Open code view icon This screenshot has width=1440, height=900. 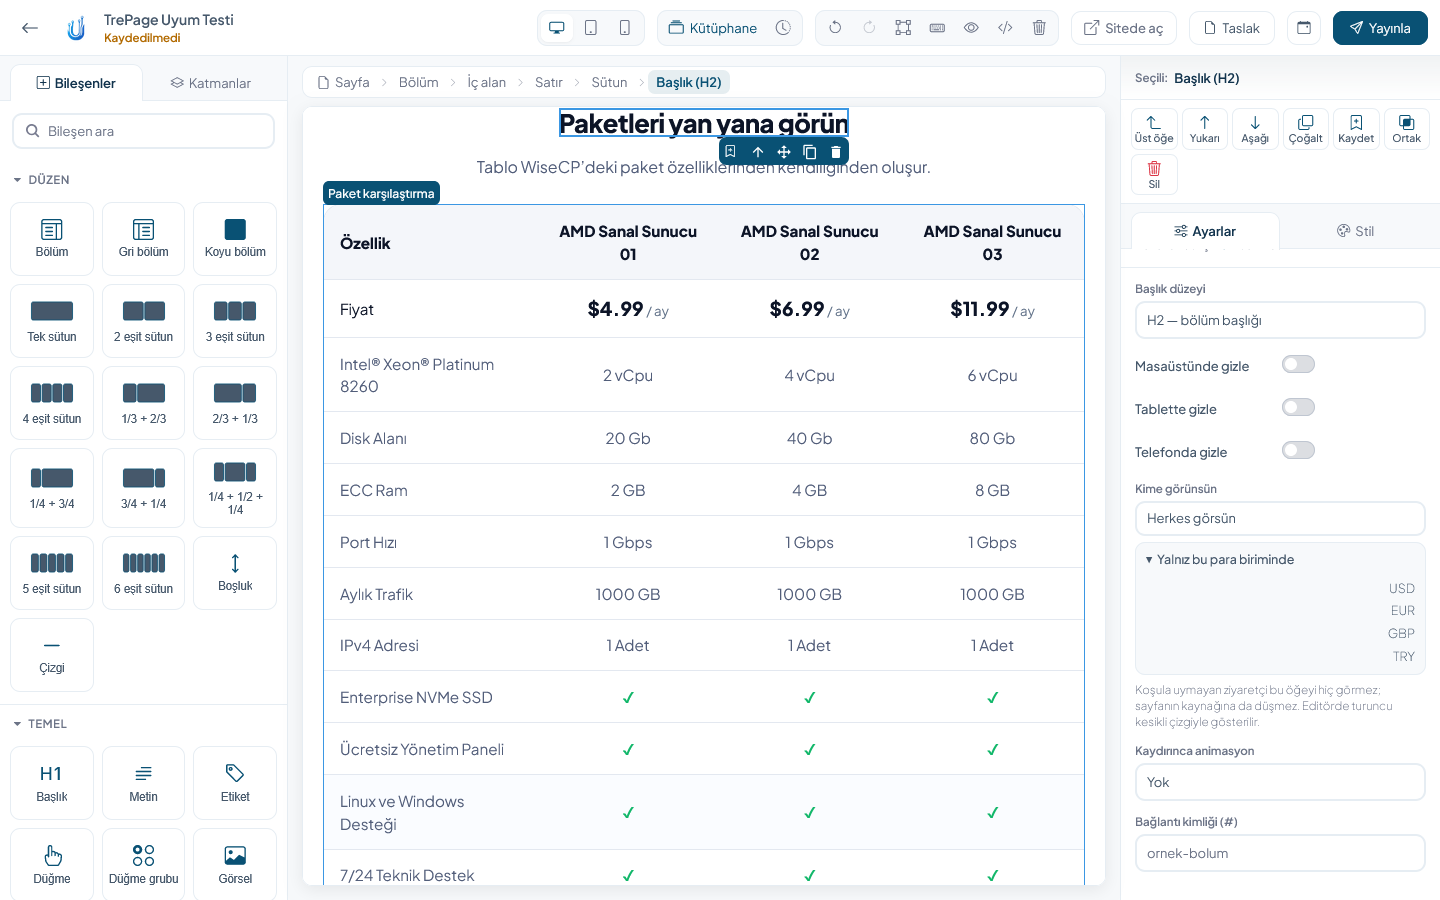(x=1005, y=28)
